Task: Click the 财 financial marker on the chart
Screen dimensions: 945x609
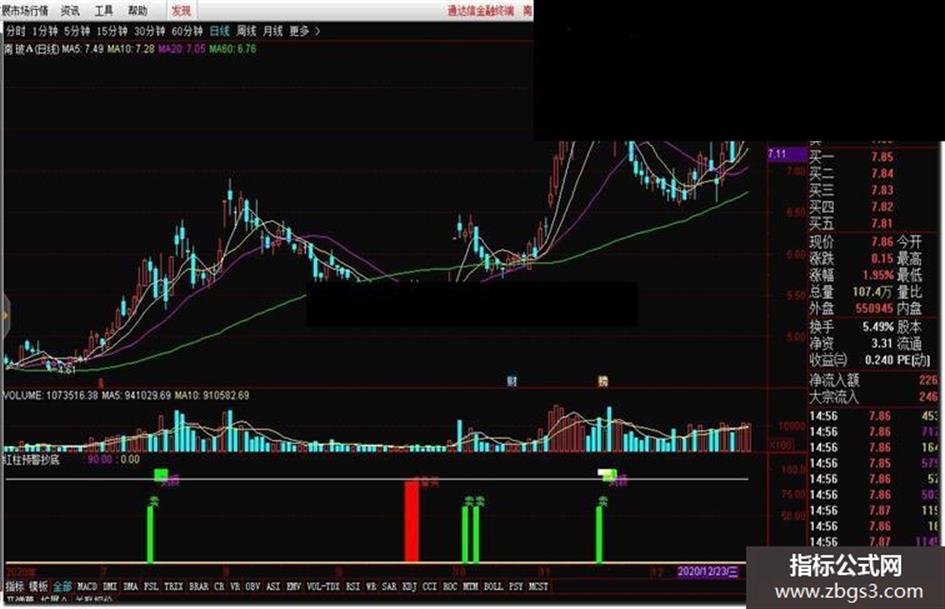Action: coord(512,381)
